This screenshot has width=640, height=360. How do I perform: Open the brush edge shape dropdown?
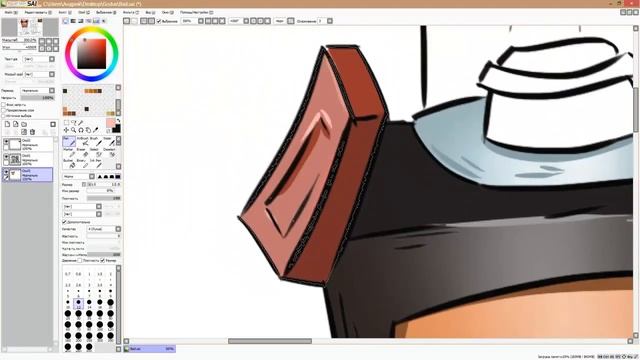[79, 176]
